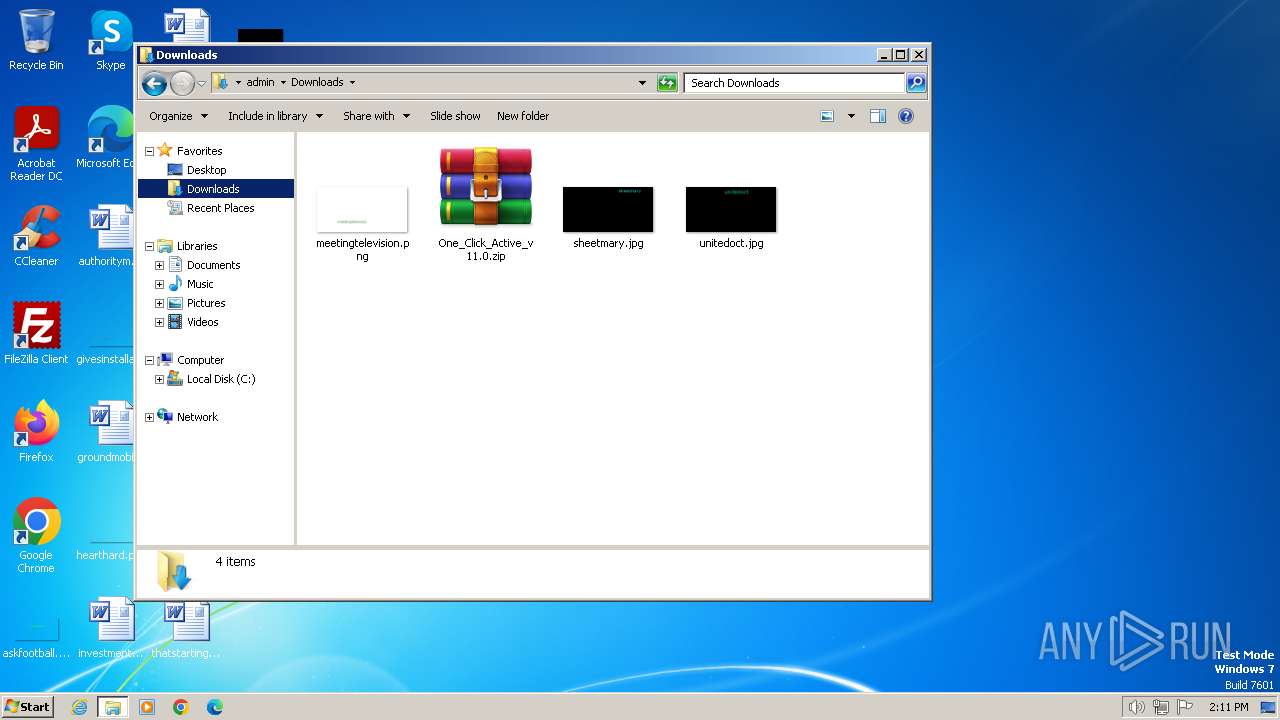Select Network in navigation pane

pyautogui.click(x=197, y=417)
